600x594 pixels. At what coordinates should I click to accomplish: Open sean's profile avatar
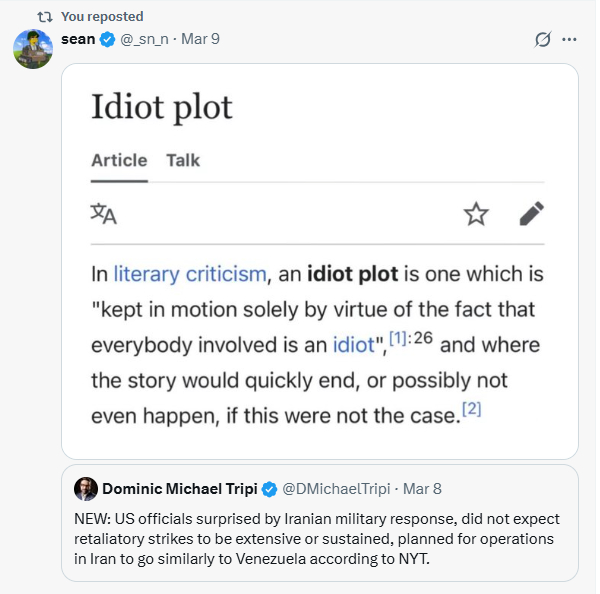(x=32, y=49)
